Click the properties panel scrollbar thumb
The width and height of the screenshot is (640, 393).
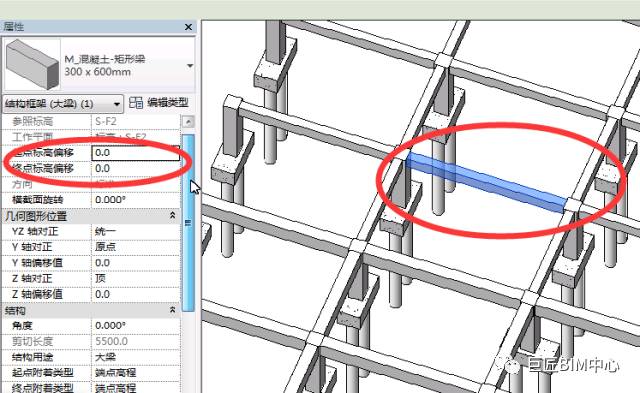(x=188, y=222)
